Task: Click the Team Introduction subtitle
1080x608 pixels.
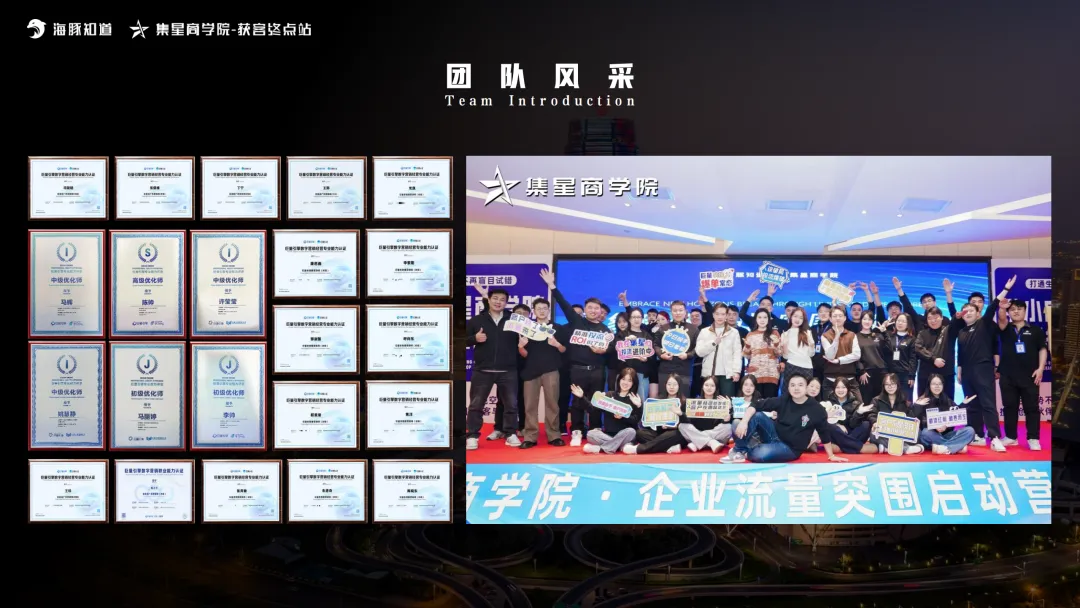Action: click(540, 100)
